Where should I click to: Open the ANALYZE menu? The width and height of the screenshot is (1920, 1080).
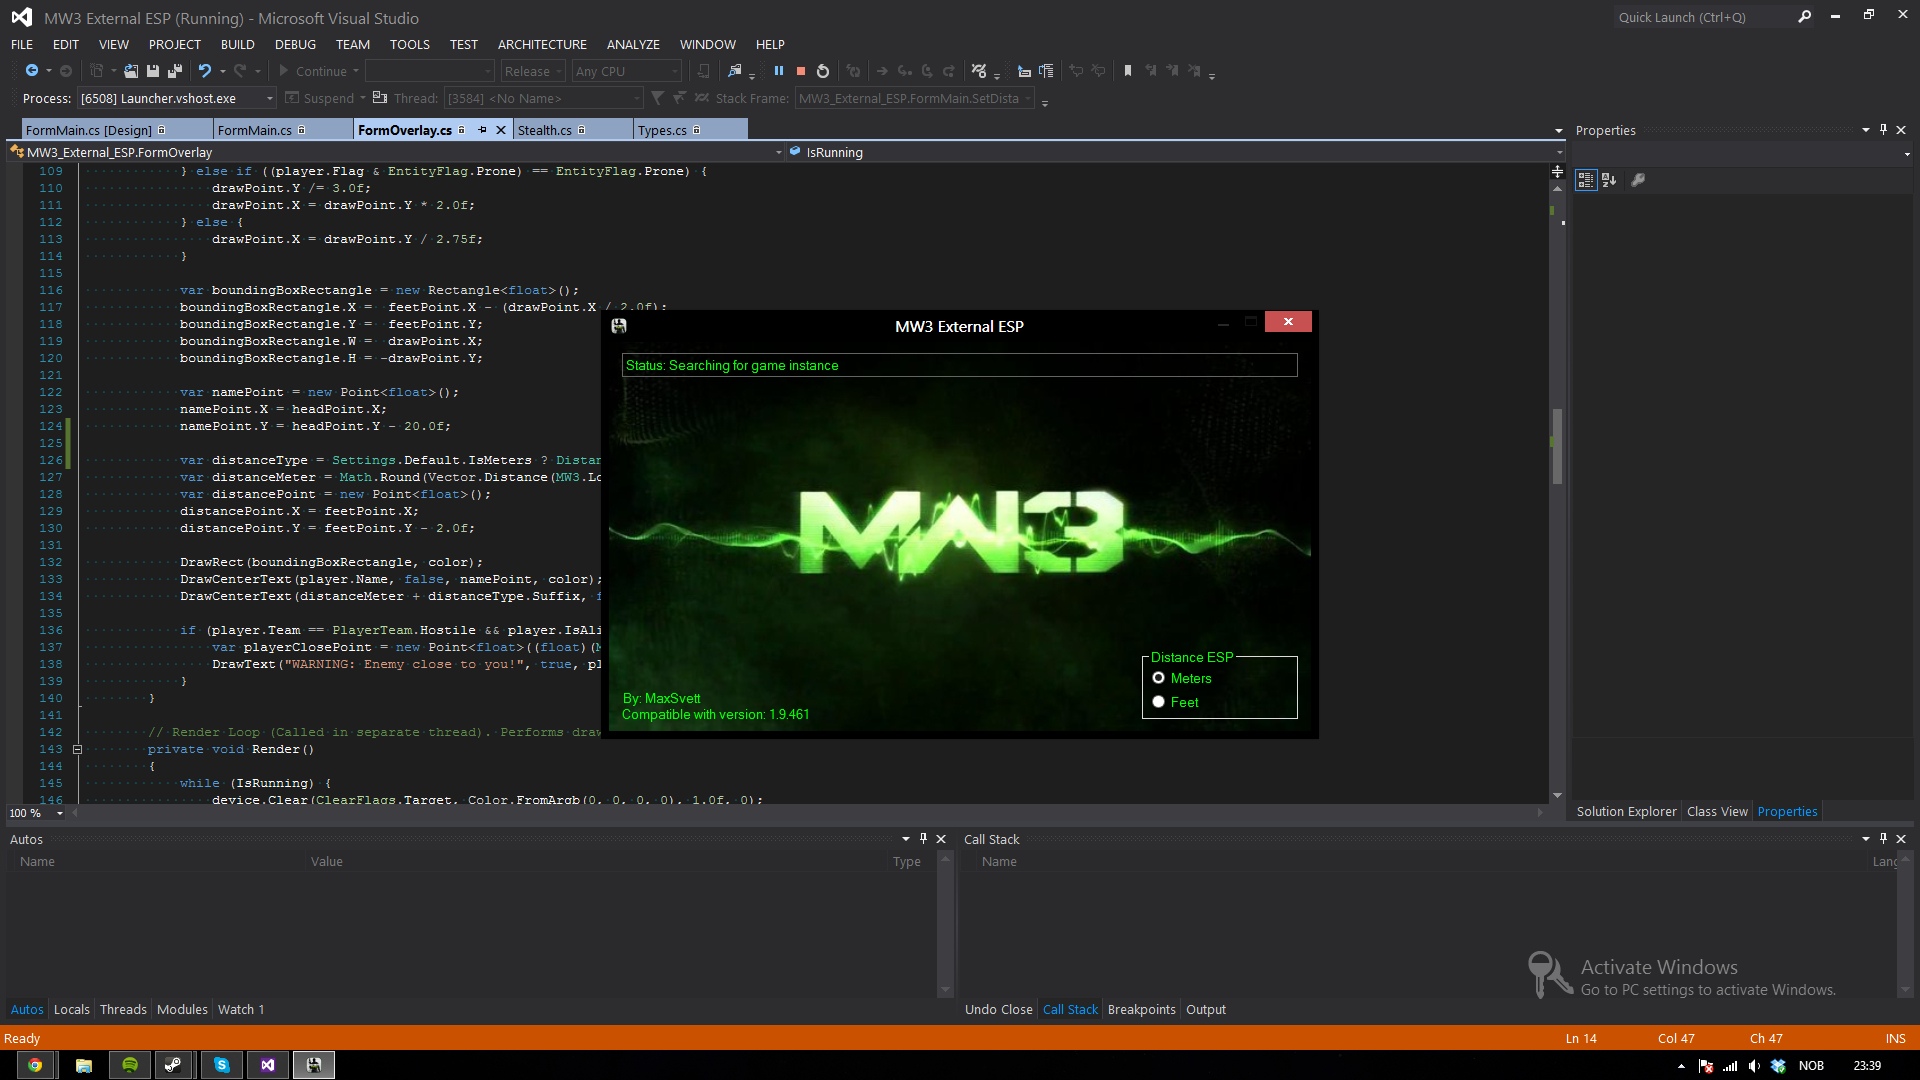coord(633,44)
